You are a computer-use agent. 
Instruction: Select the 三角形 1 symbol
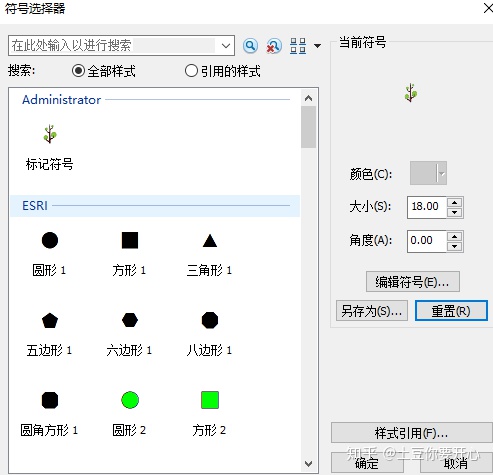pyautogui.click(x=210, y=241)
